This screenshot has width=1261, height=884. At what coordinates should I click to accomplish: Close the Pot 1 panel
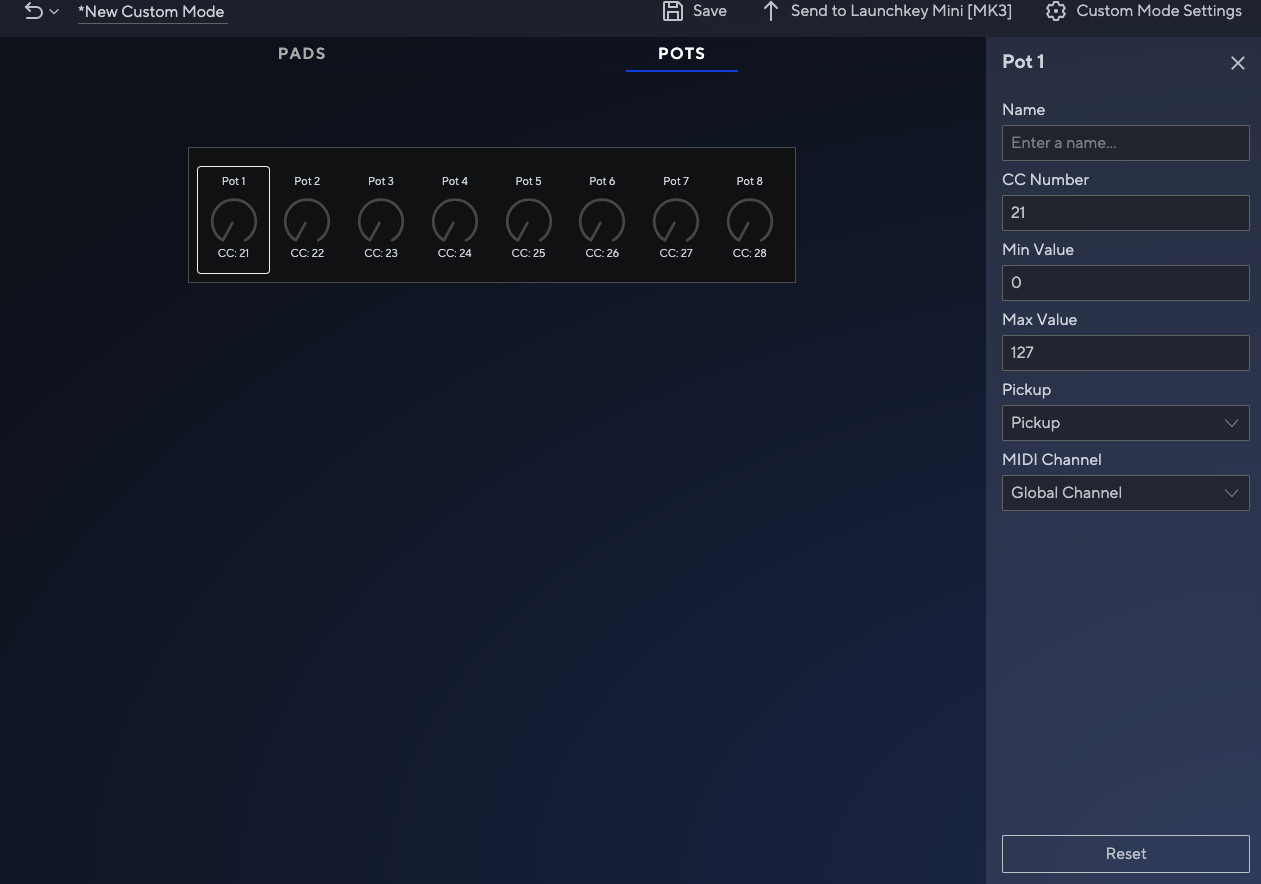[1237, 62]
